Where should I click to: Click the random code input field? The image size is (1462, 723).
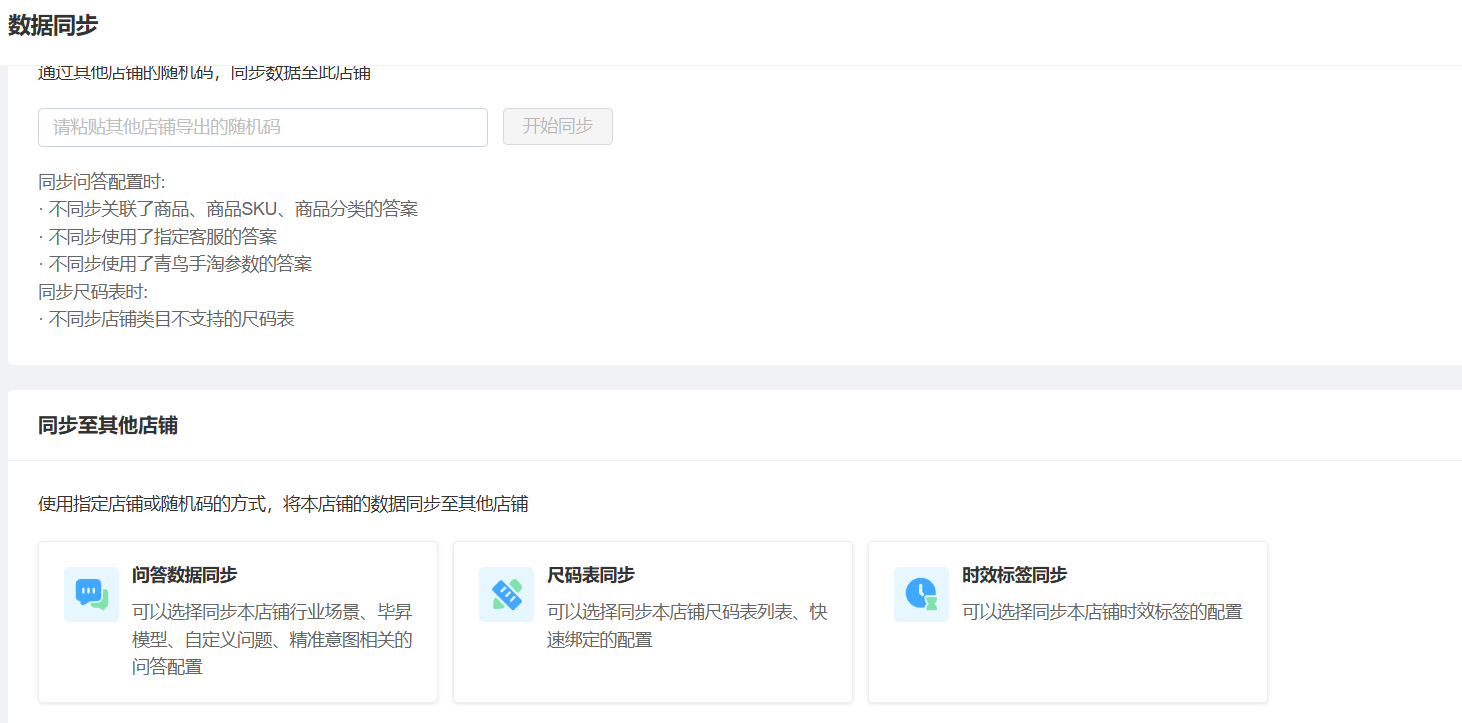click(263, 127)
